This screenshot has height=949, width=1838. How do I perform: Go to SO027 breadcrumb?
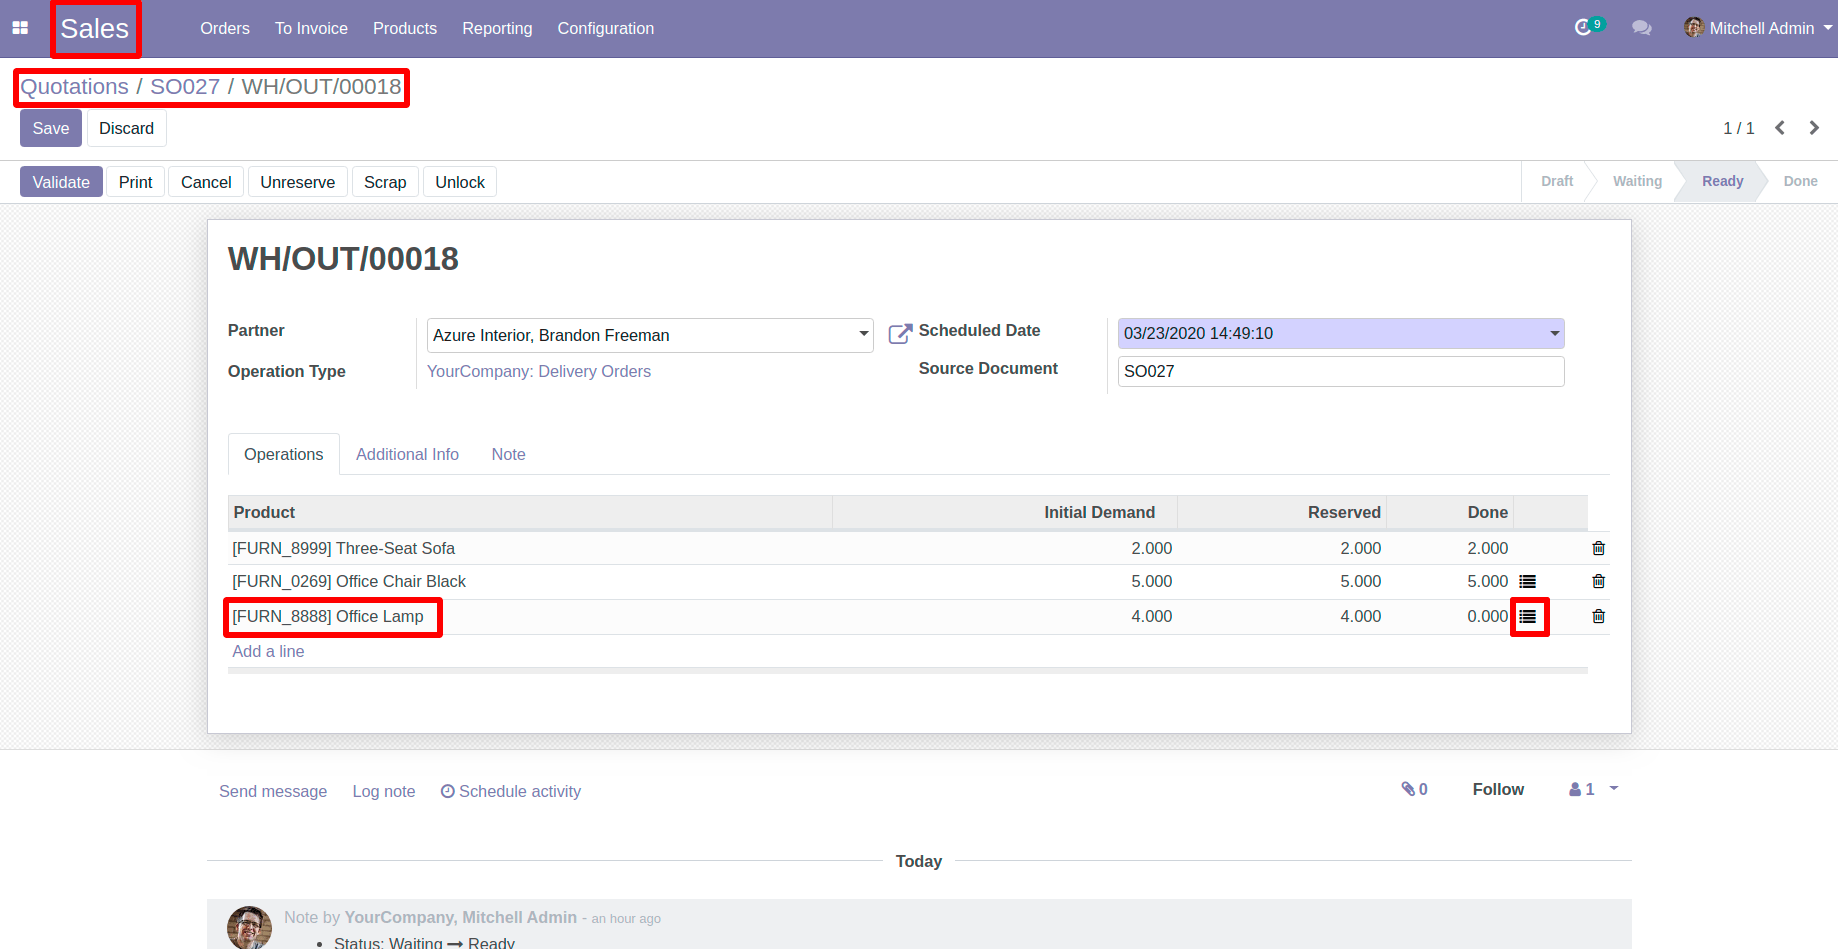coord(185,87)
